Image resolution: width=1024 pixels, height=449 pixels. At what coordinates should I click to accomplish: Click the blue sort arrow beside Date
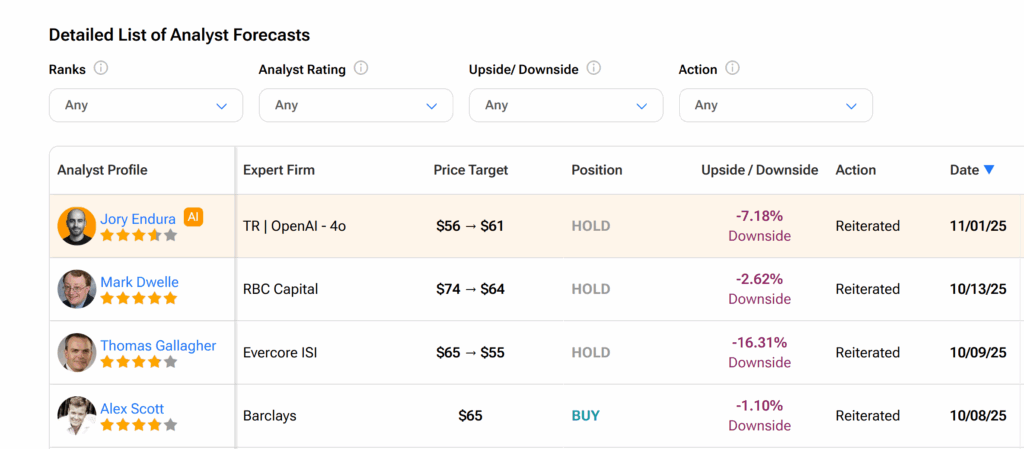pos(989,170)
